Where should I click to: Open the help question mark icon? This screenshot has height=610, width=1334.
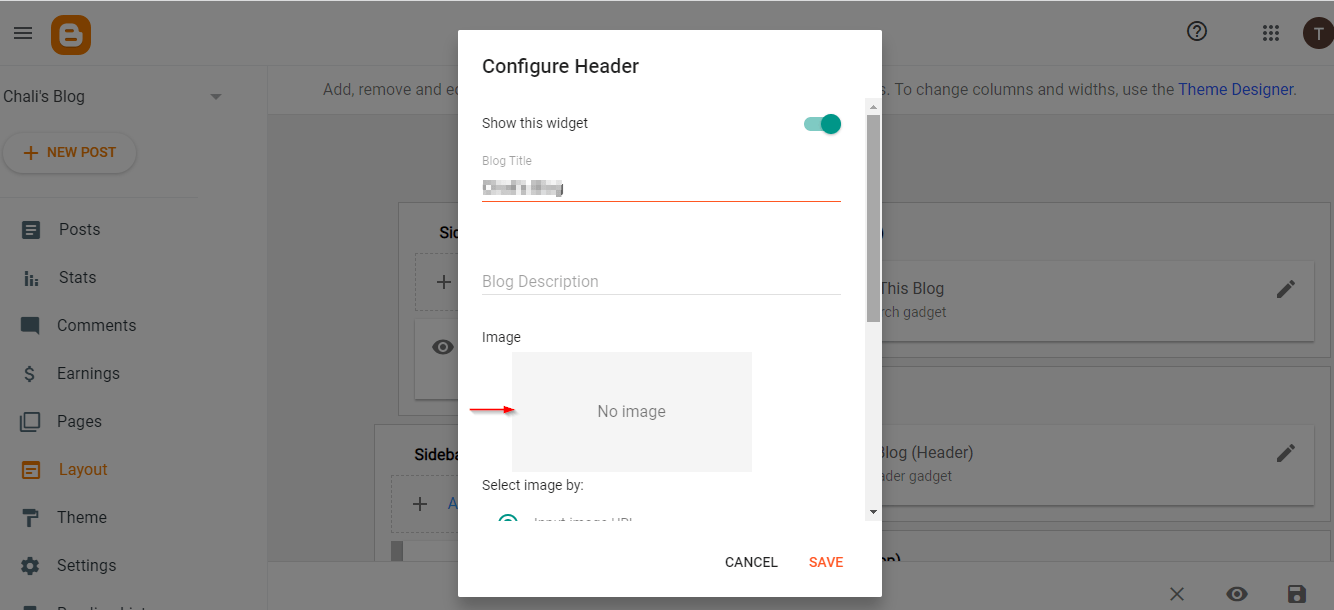tap(1197, 32)
